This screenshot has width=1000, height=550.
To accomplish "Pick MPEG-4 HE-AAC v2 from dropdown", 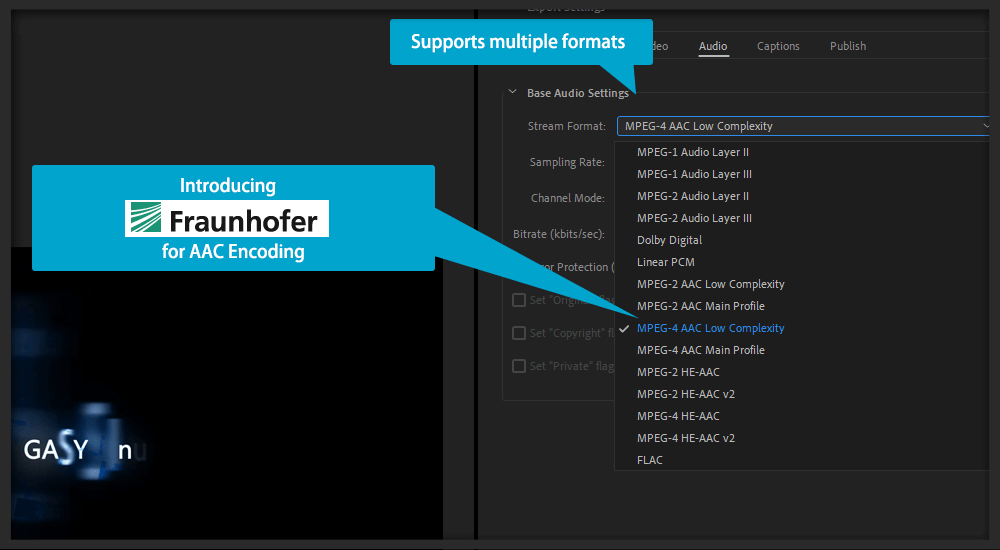I will tap(686, 438).
